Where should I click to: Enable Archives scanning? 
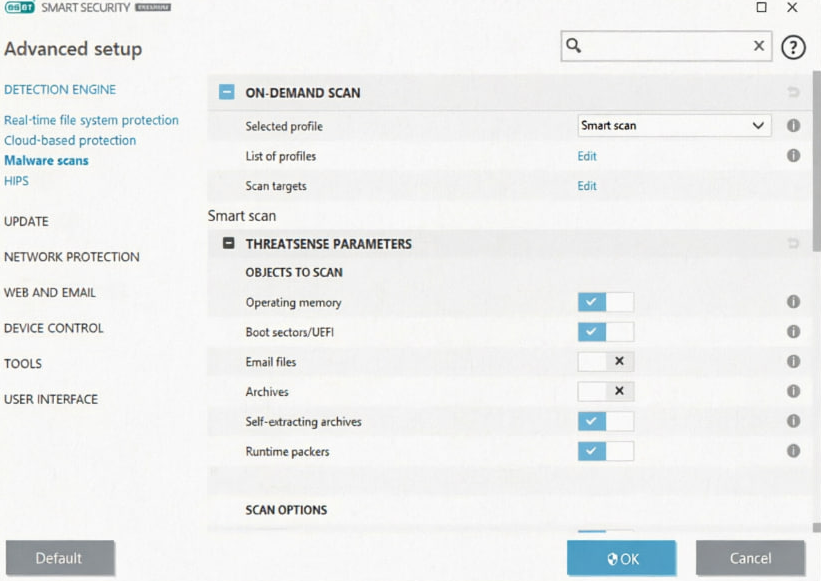[606, 392]
